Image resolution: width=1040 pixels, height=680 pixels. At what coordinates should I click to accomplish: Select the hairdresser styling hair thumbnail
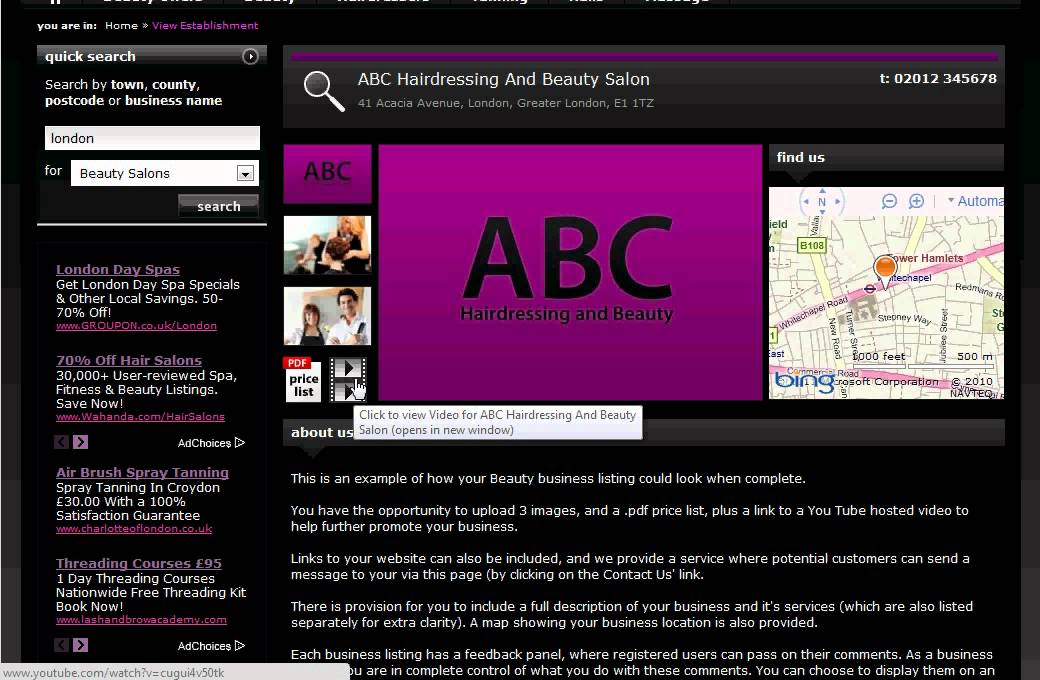(328, 245)
